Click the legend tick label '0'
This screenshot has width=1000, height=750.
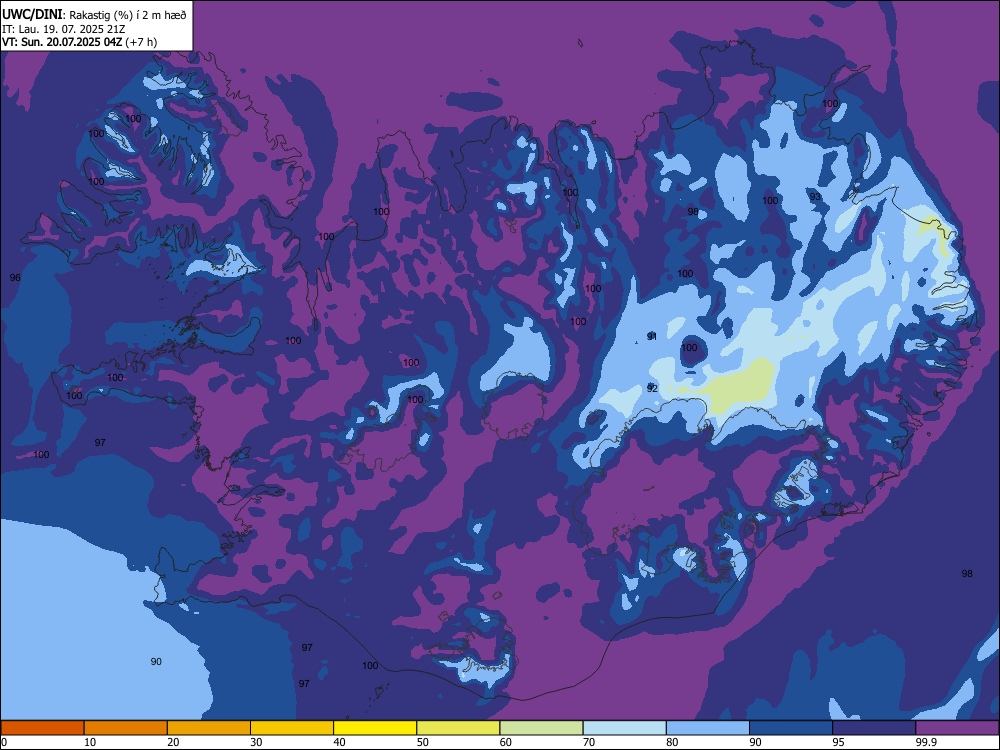click(x=4, y=742)
